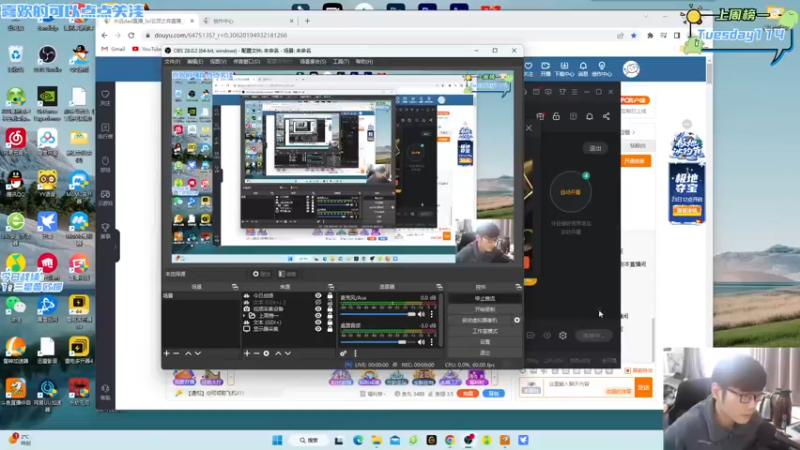Move scene down with the arrow in OBS Scenes panel

198,353
